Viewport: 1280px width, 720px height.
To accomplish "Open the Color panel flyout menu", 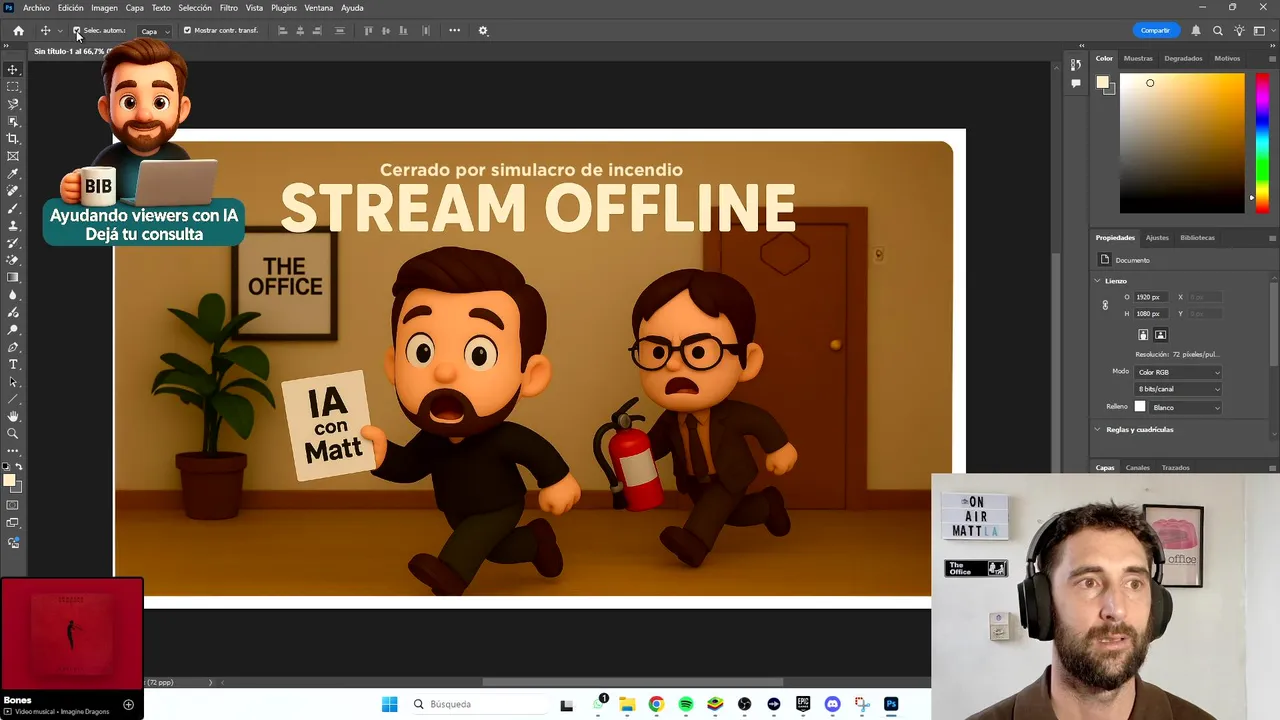I will click(1272, 58).
